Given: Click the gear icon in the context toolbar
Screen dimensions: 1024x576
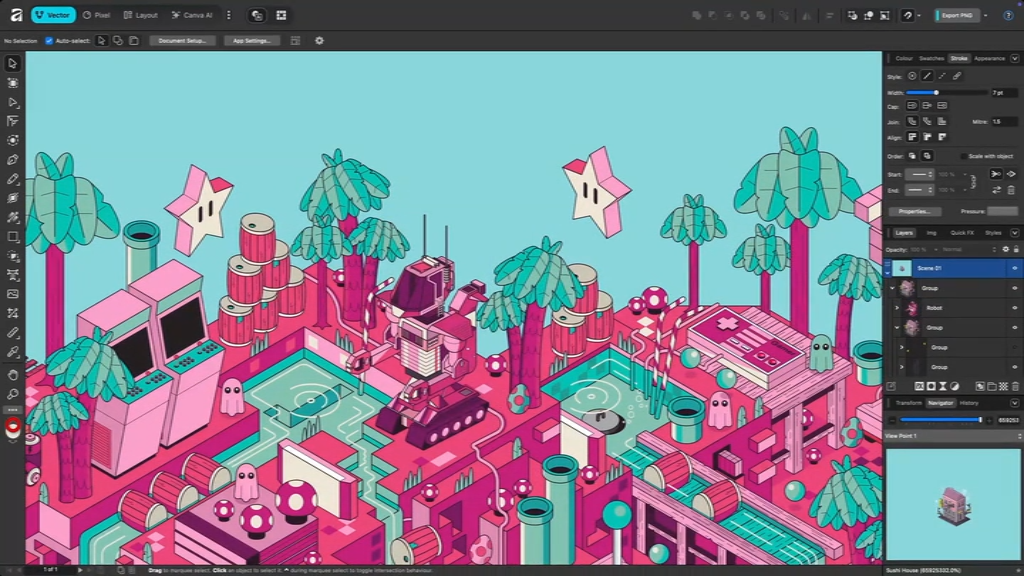Looking at the screenshot, I should pos(319,40).
